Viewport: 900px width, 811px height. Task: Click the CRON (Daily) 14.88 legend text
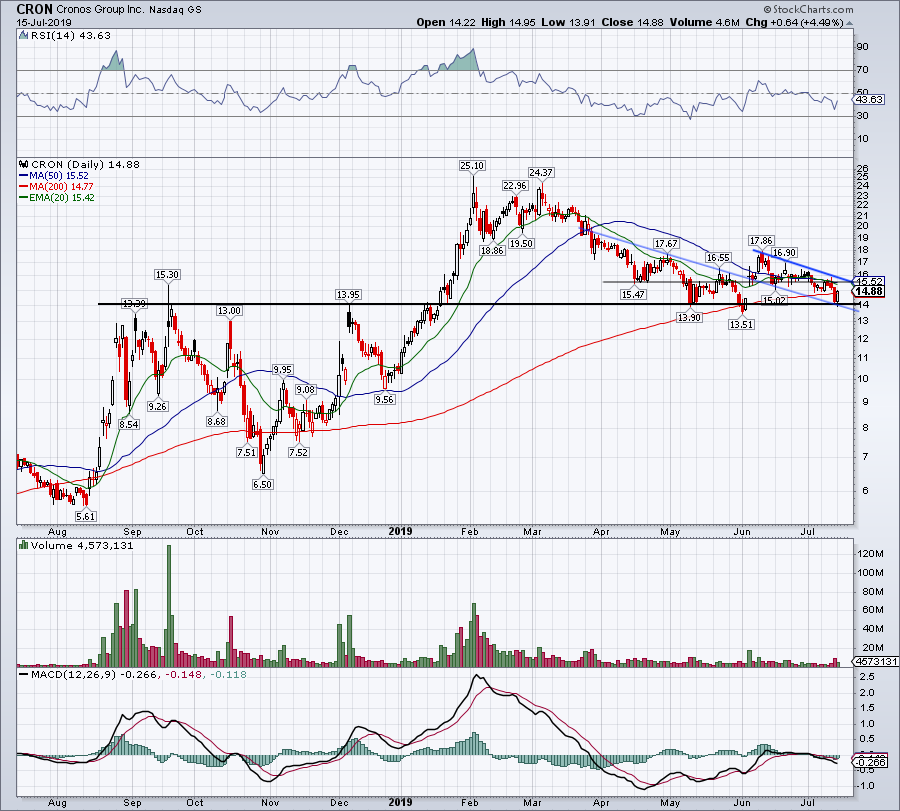pos(85,164)
